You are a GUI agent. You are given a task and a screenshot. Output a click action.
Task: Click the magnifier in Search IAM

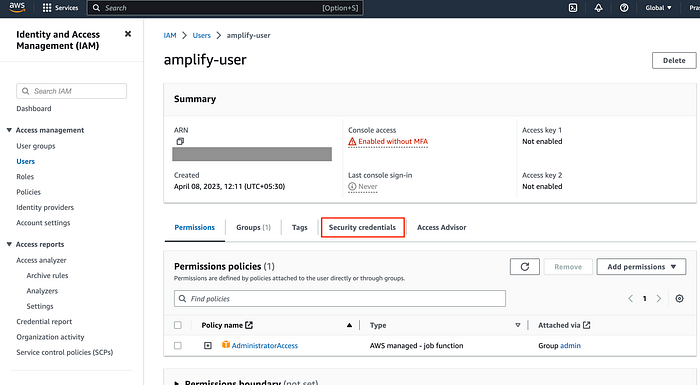tap(26, 91)
